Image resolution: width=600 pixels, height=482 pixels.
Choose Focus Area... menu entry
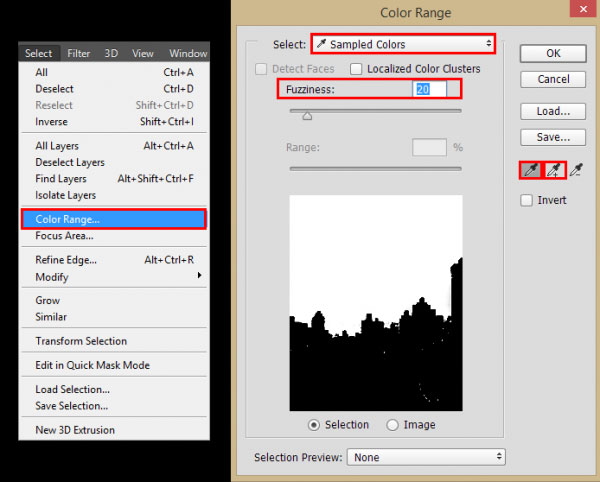point(114,236)
